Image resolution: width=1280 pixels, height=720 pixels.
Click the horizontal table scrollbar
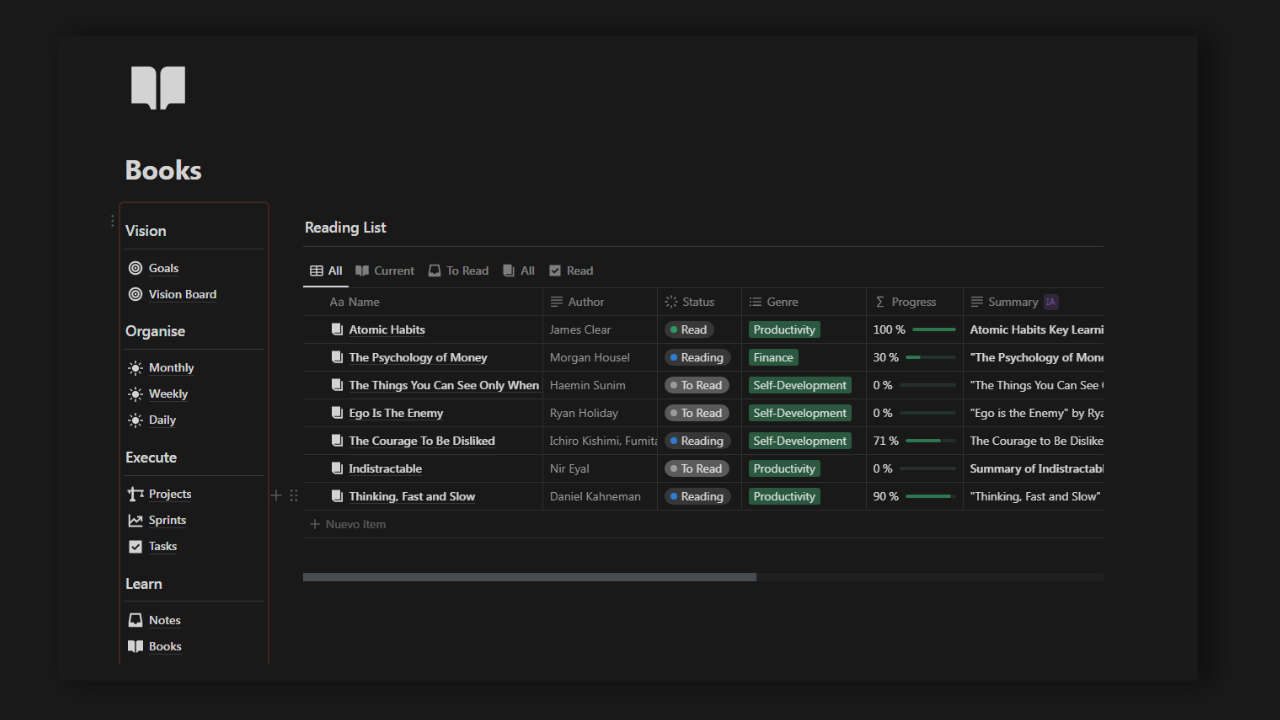click(530, 577)
